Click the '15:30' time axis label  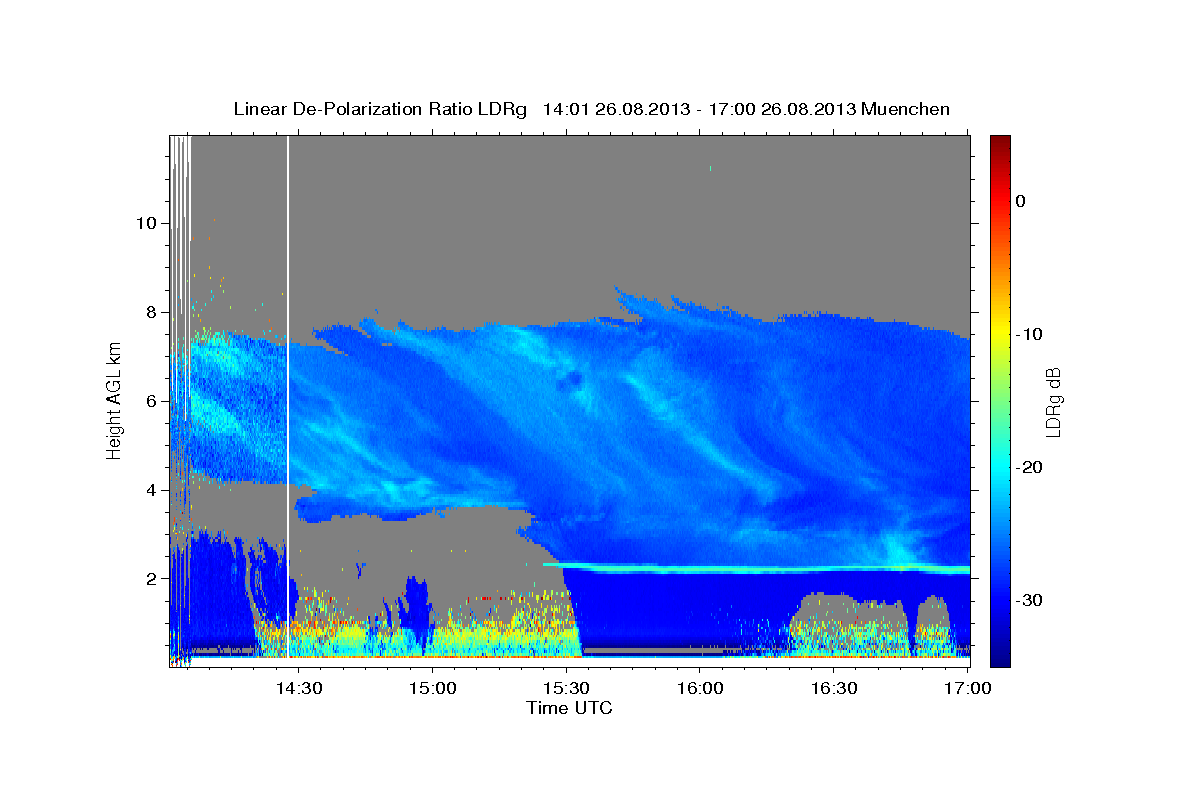click(x=566, y=688)
